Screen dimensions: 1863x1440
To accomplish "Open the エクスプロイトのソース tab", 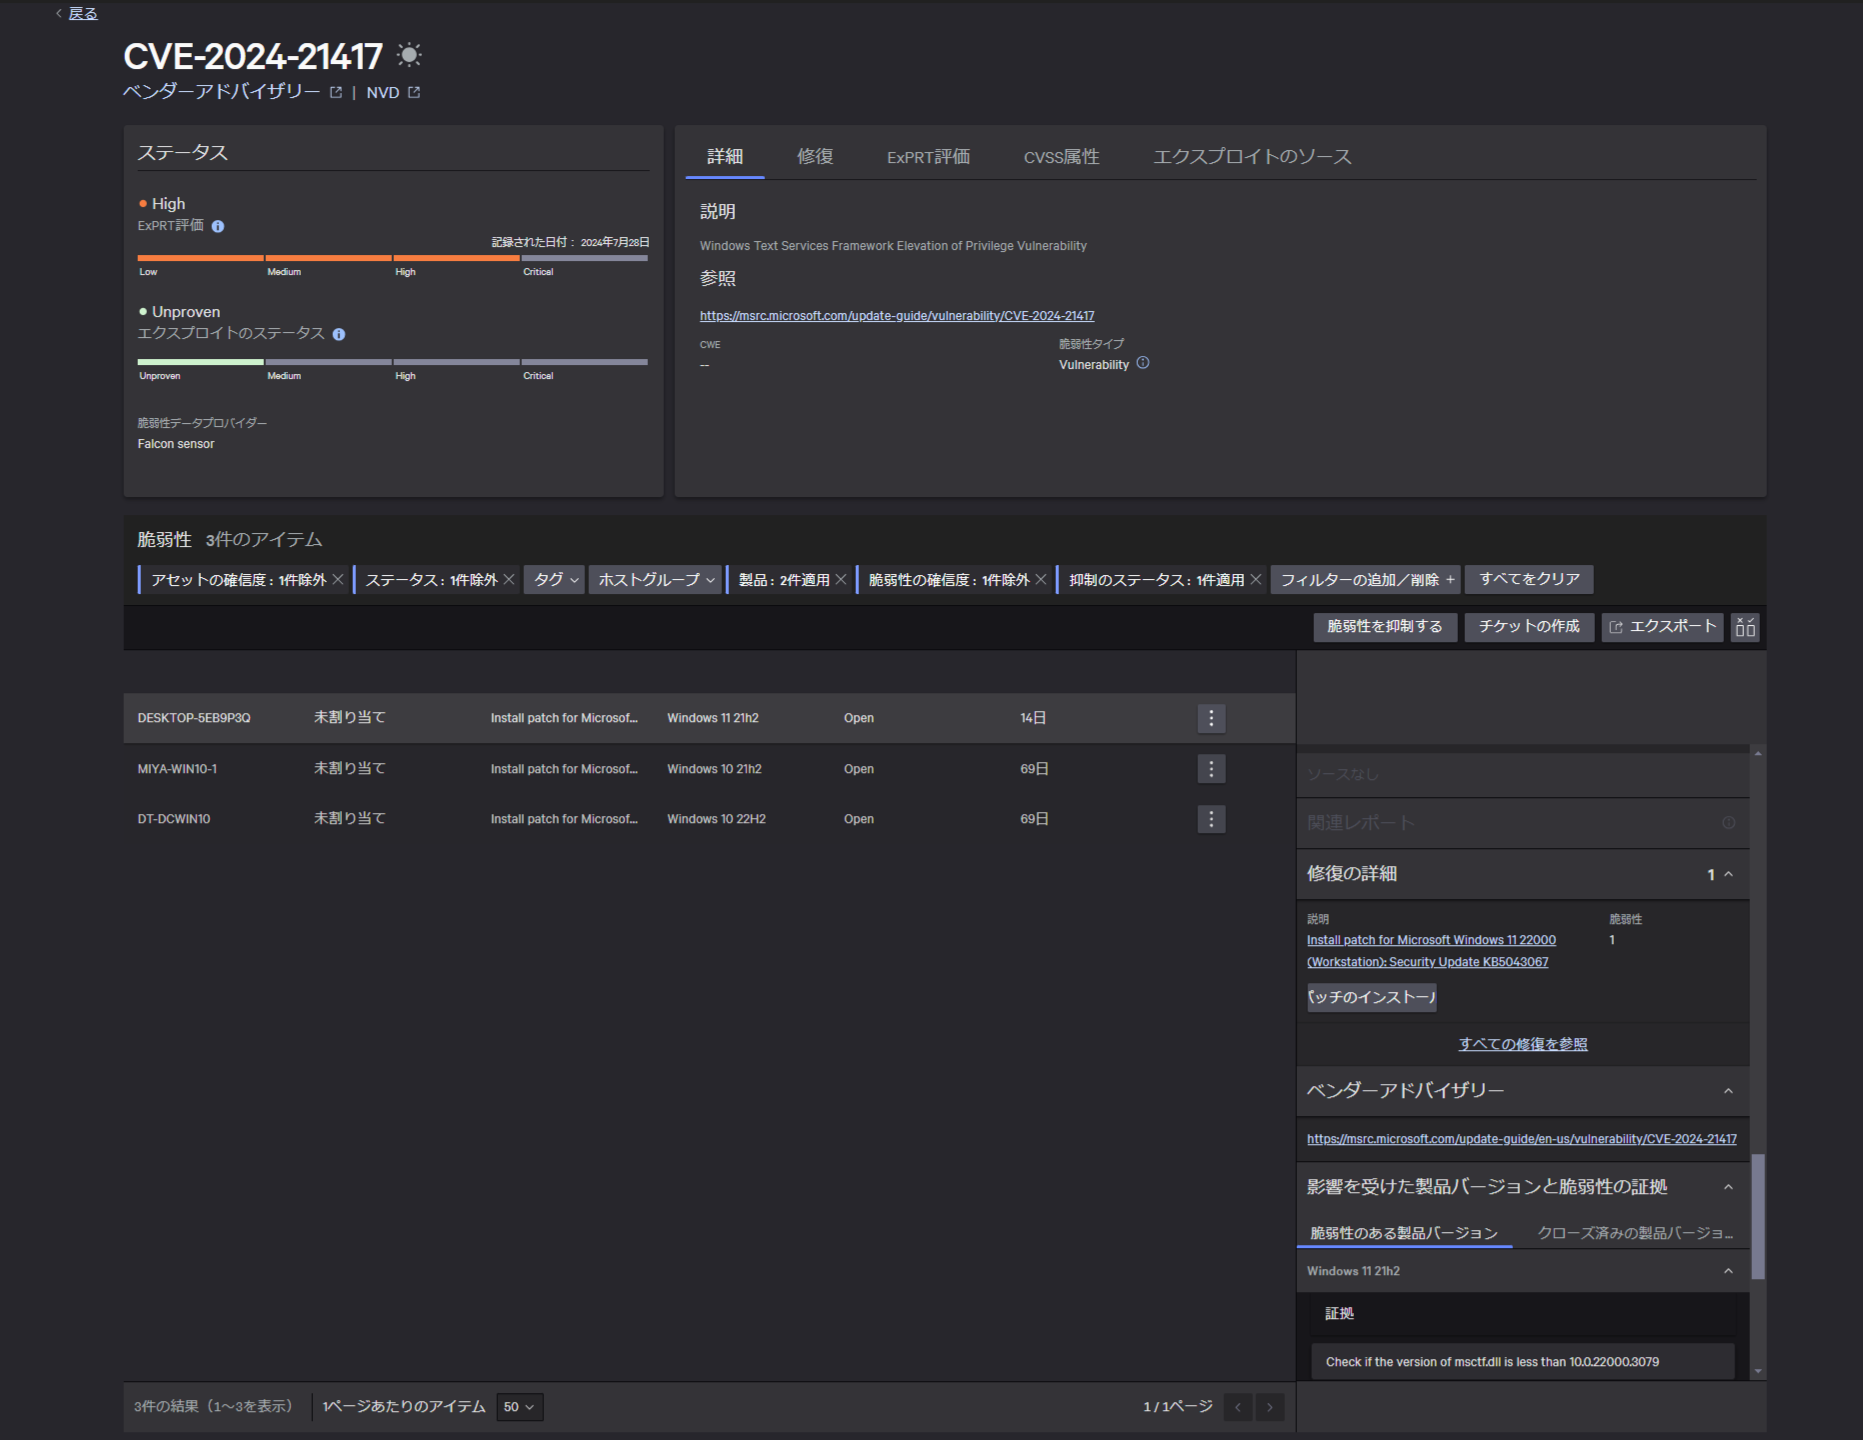I will 1252,156.
